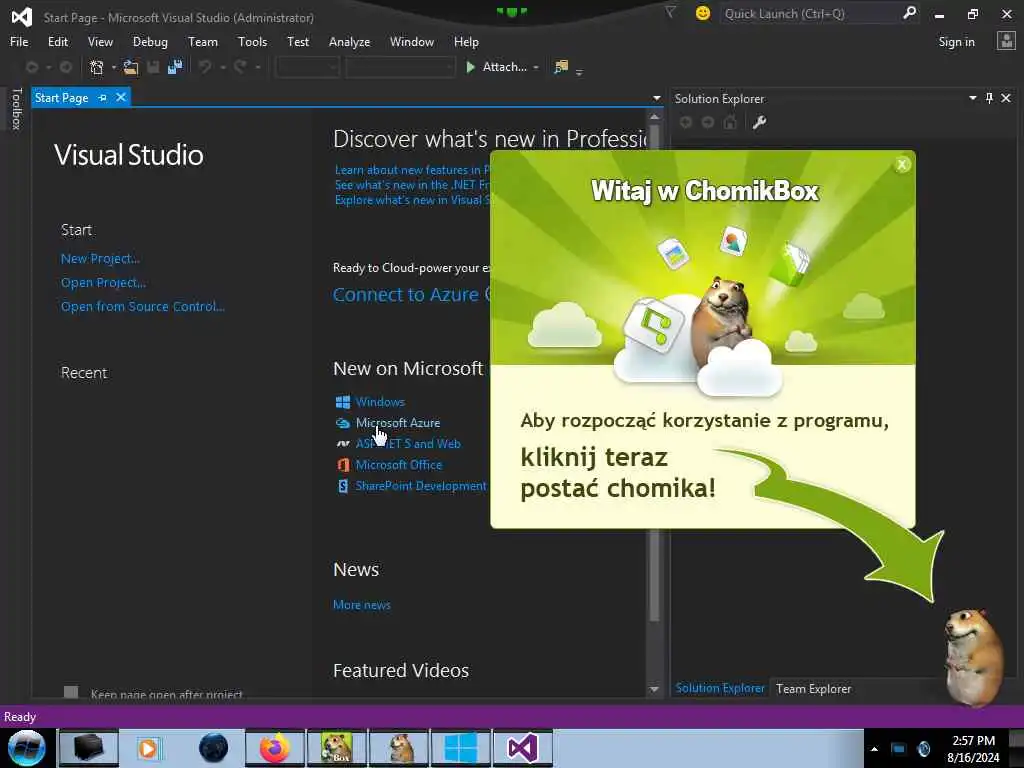Click the ChomikBox hamster character on the desktop

point(974,656)
